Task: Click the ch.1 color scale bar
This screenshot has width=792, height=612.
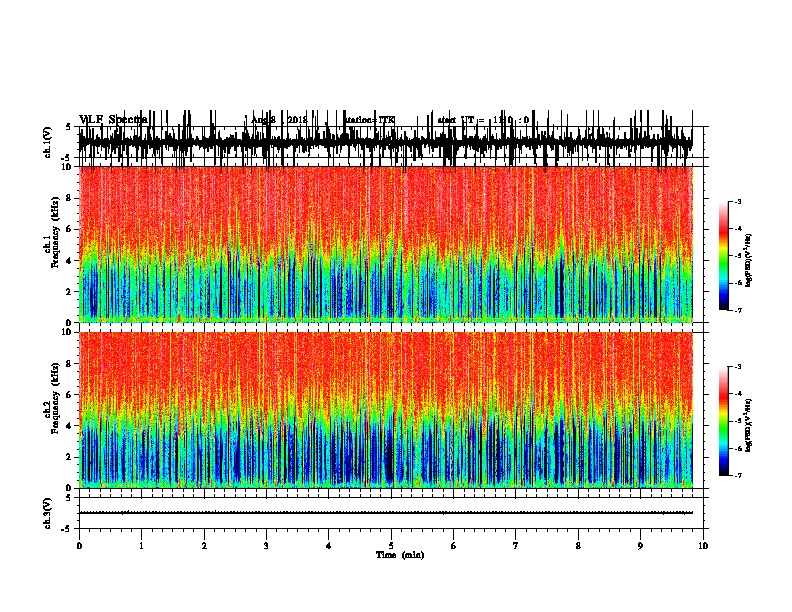Action: 723,256
